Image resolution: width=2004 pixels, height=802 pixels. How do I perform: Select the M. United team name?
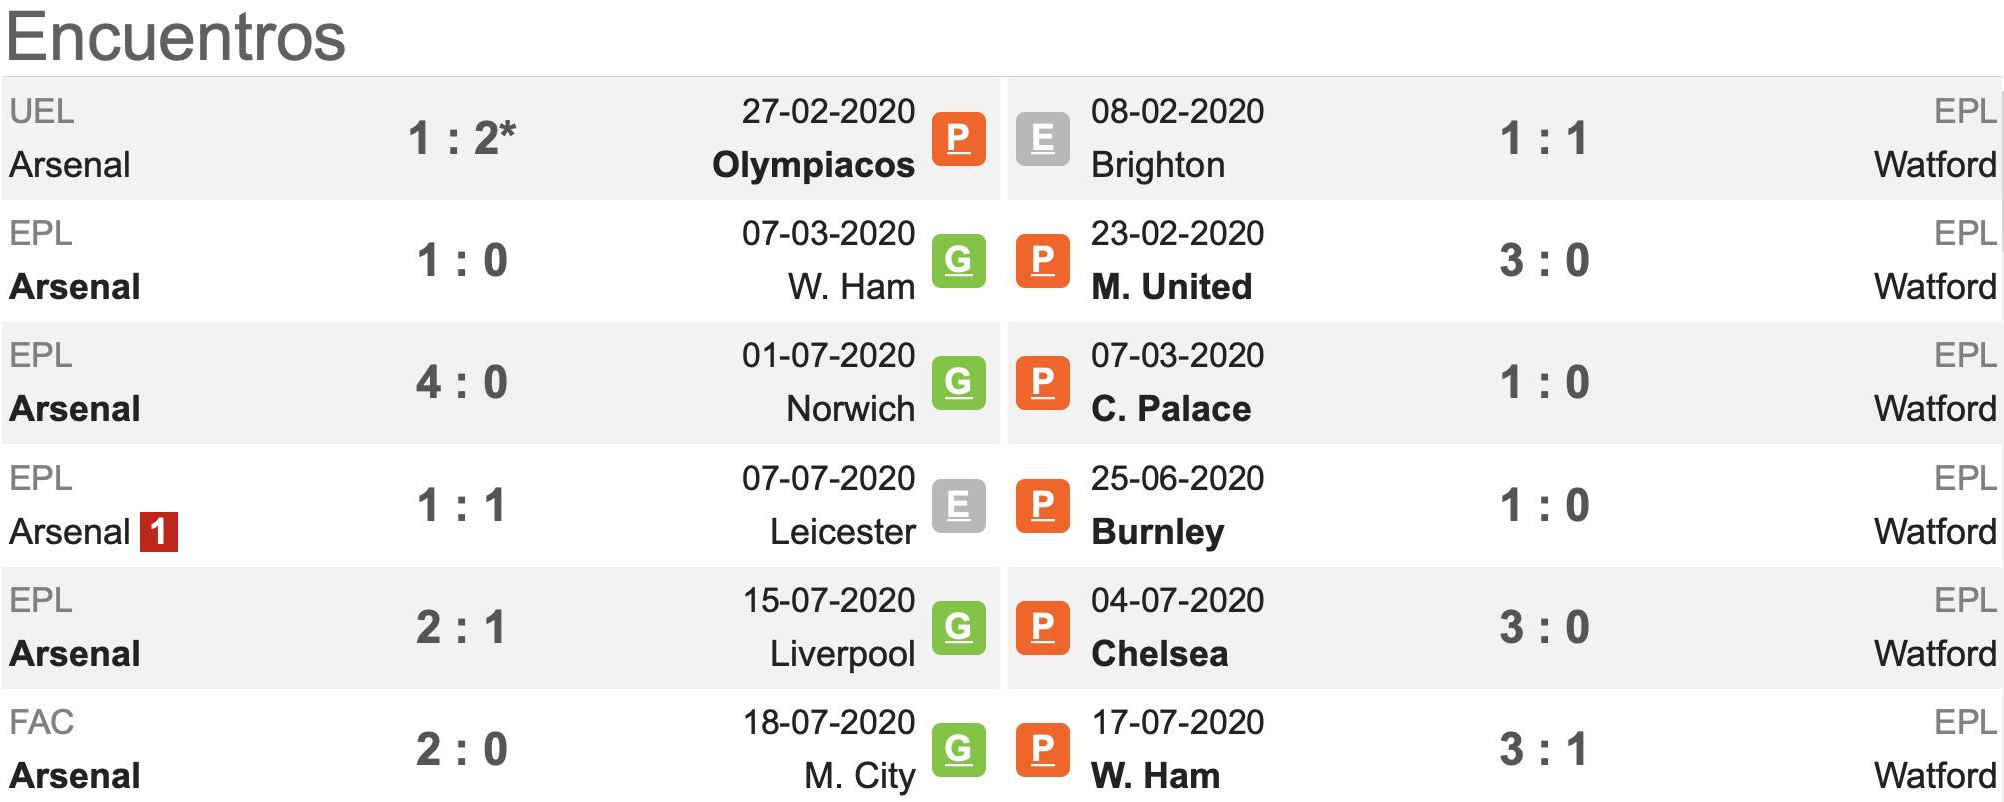pos(1171,287)
